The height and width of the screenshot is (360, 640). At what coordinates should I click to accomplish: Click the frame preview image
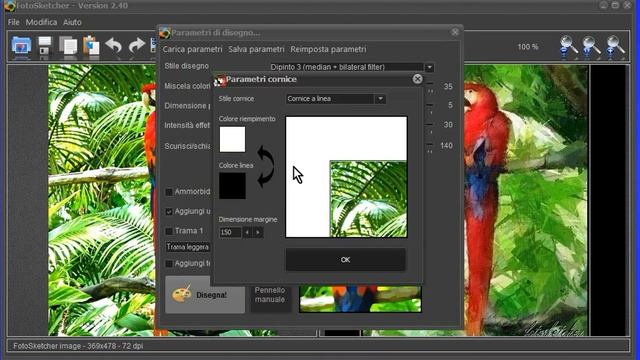(346, 177)
